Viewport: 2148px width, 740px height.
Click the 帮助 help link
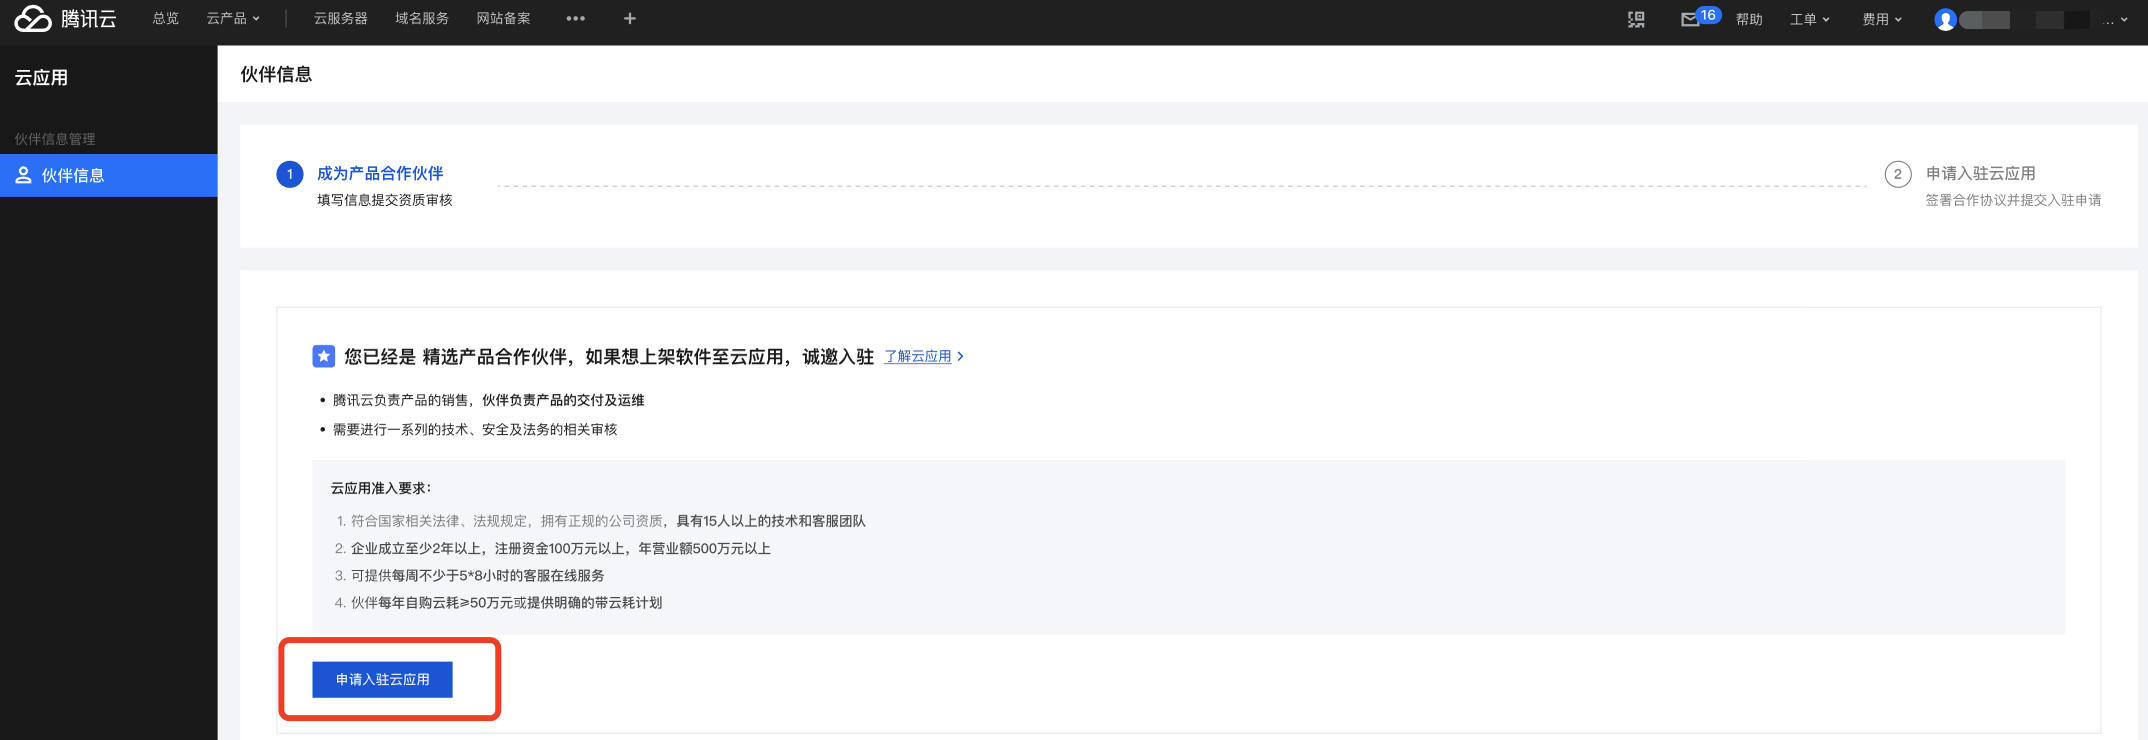(1749, 20)
